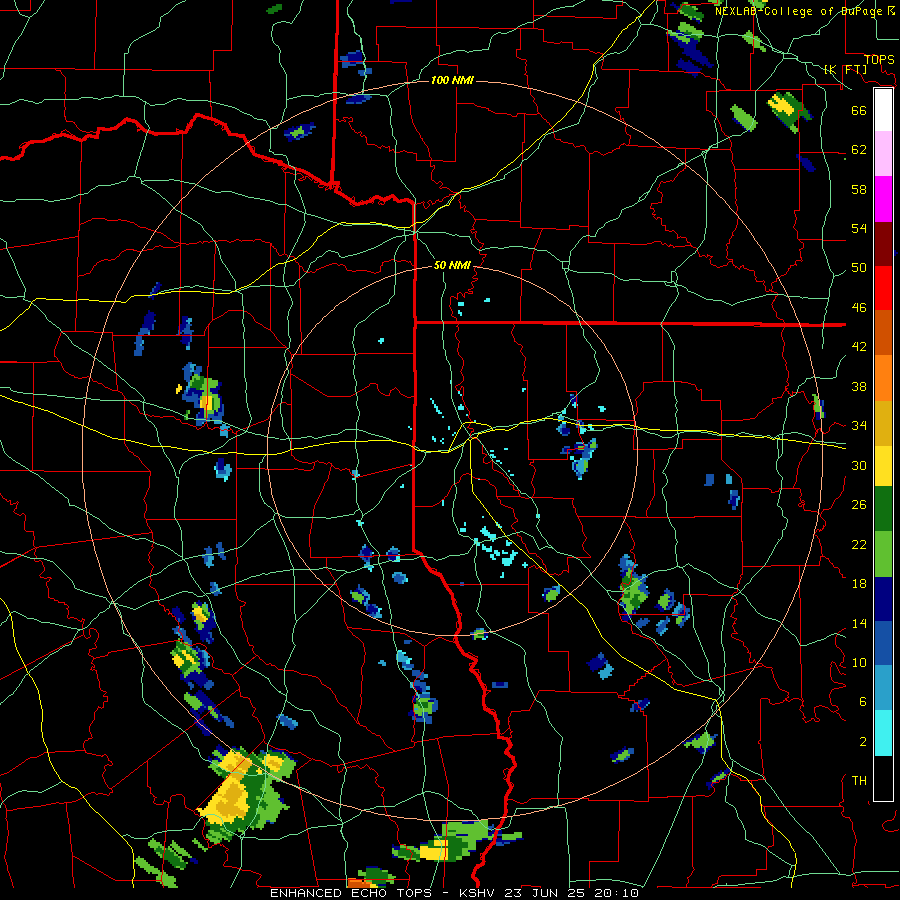Click the "ENHANCED ECHO TOPS" product title
Screen dimensions: 900x900
pos(351,893)
